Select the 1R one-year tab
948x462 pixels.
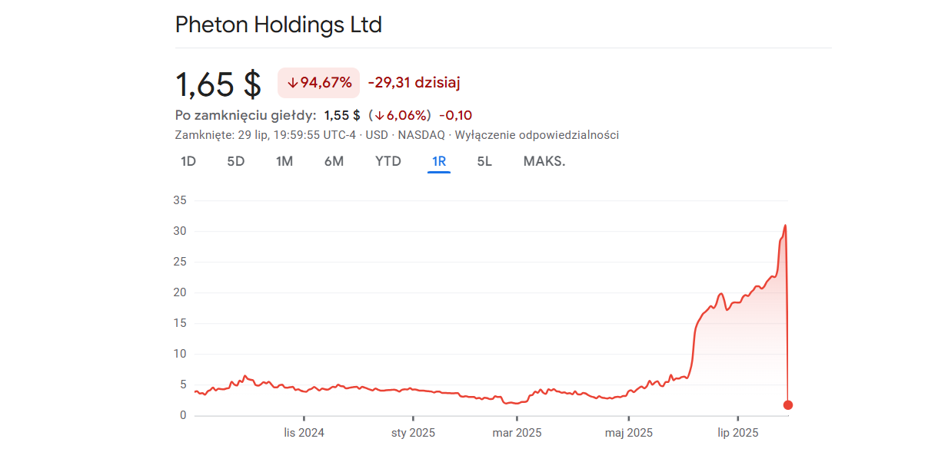pyautogui.click(x=439, y=161)
